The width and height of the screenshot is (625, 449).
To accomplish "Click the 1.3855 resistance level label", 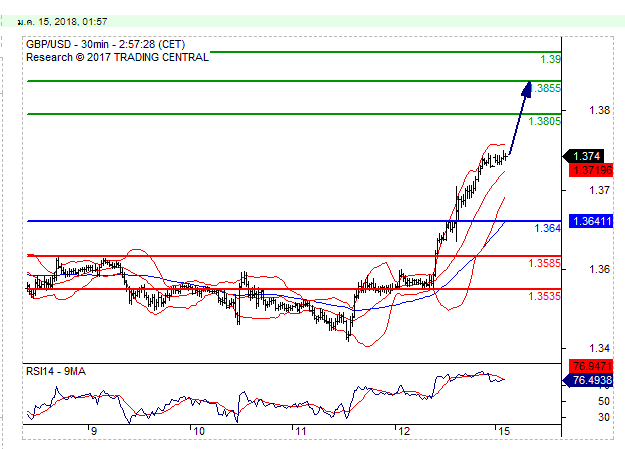I will coord(546,89).
